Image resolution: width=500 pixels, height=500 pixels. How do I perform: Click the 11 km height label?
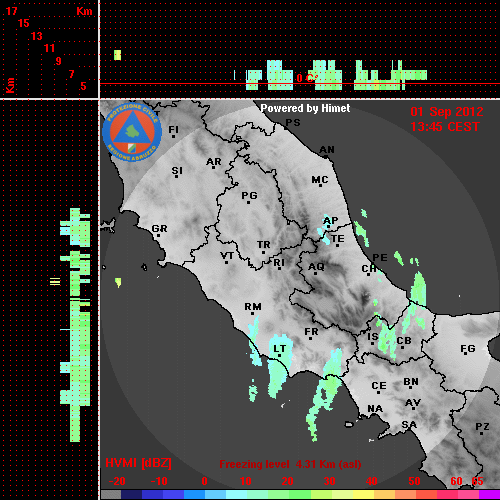tap(49, 48)
